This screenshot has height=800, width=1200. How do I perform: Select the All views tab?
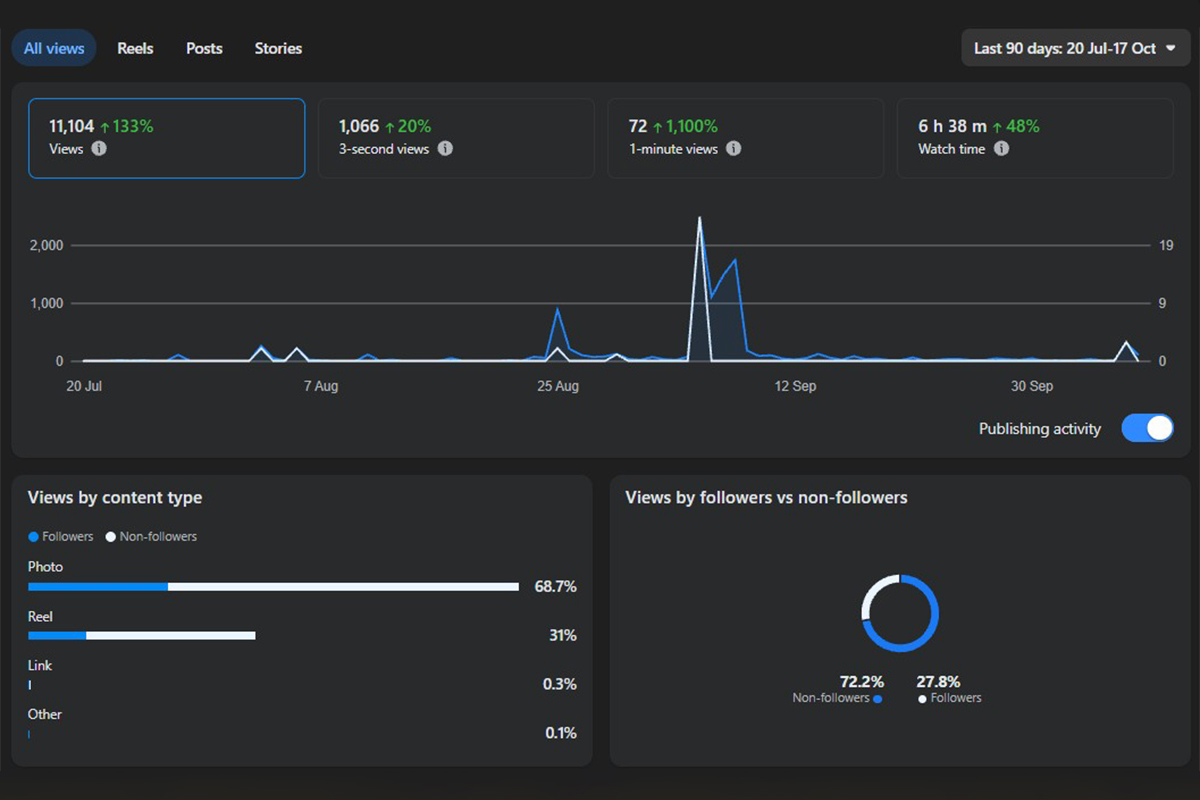pyautogui.click(x=54, y=48)
